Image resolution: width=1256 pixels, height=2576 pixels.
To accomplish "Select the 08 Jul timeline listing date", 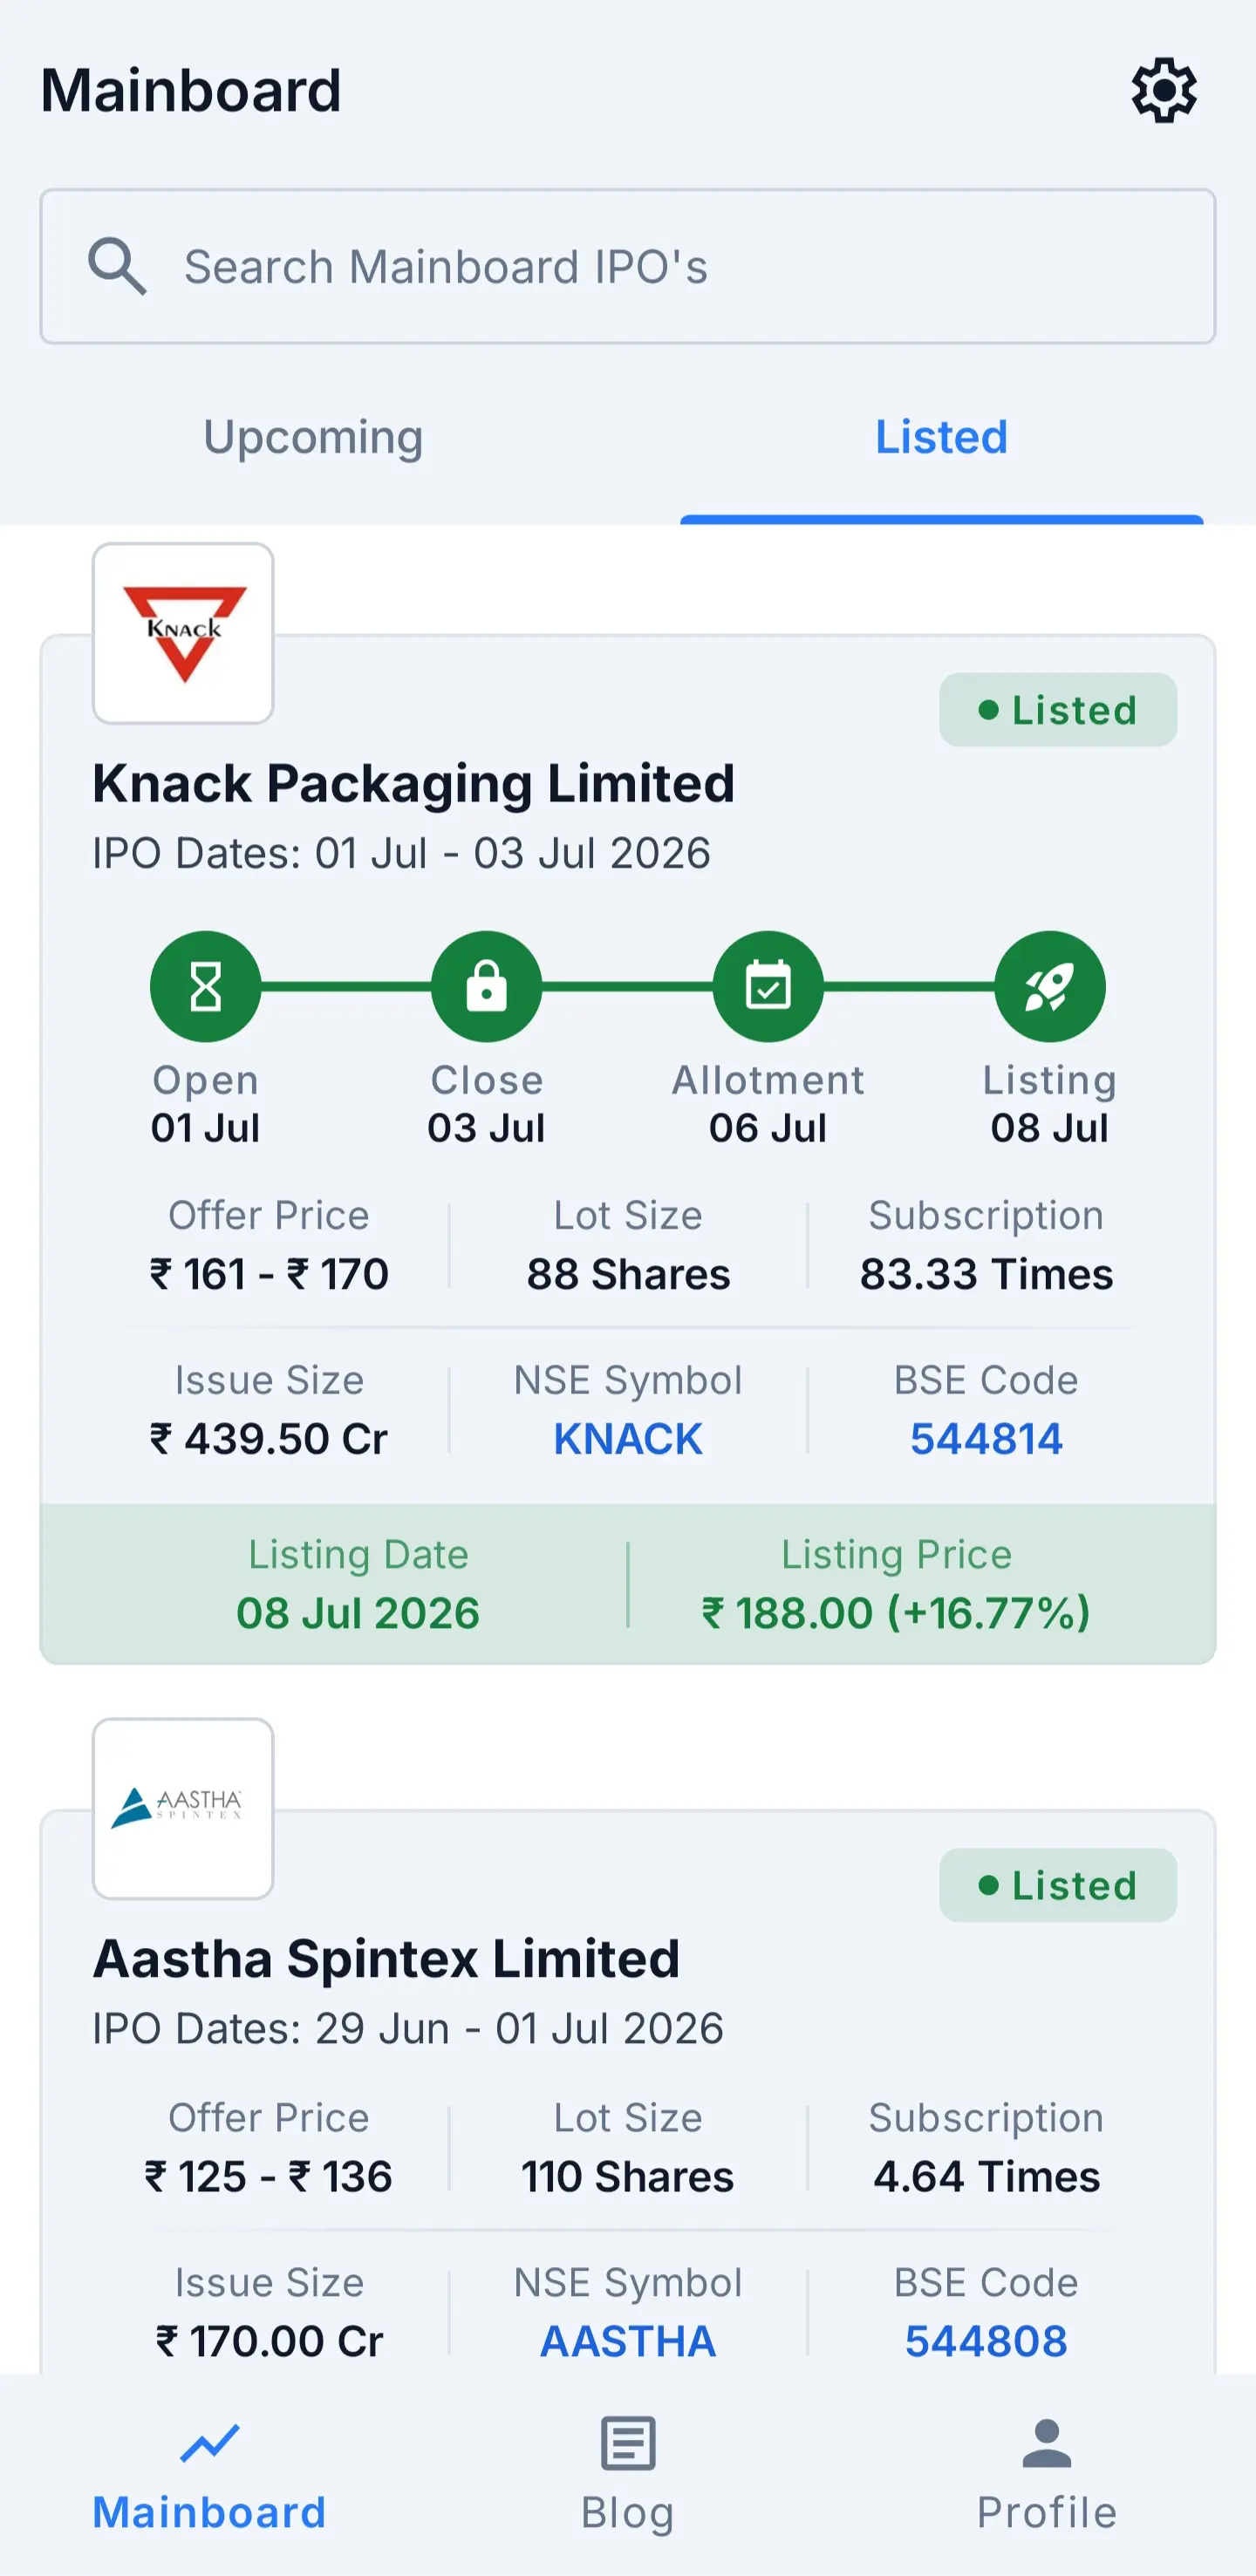I will pyautogui.click(x=1050, y=1128).
